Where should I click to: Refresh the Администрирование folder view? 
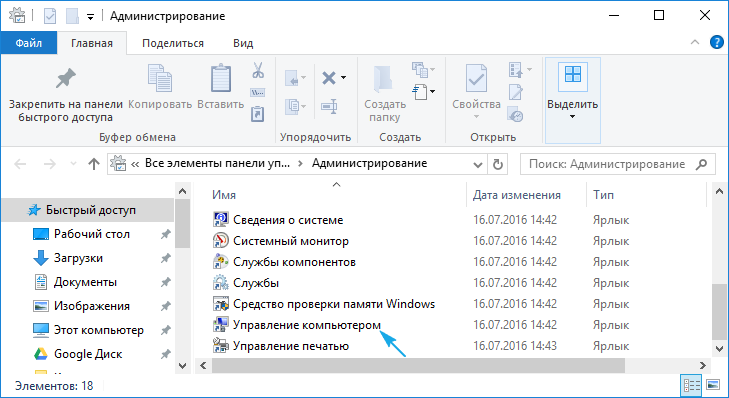(x=498, y=164)
